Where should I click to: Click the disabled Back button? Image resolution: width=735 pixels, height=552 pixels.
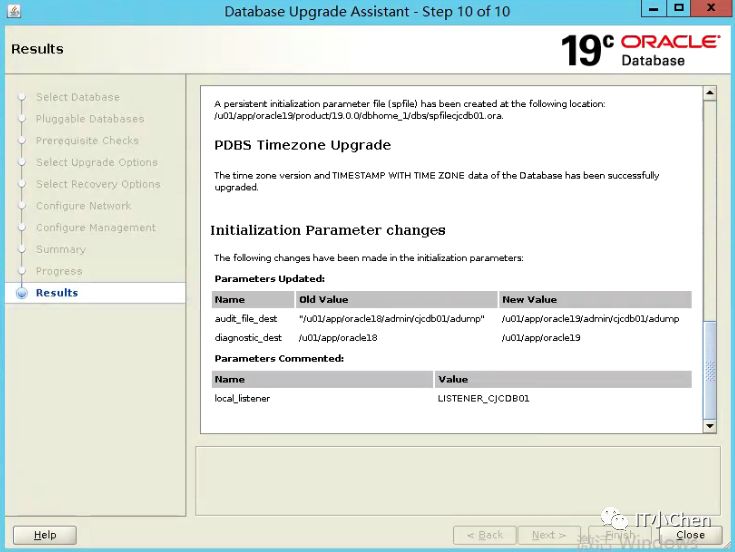click(x=485, y=535)
